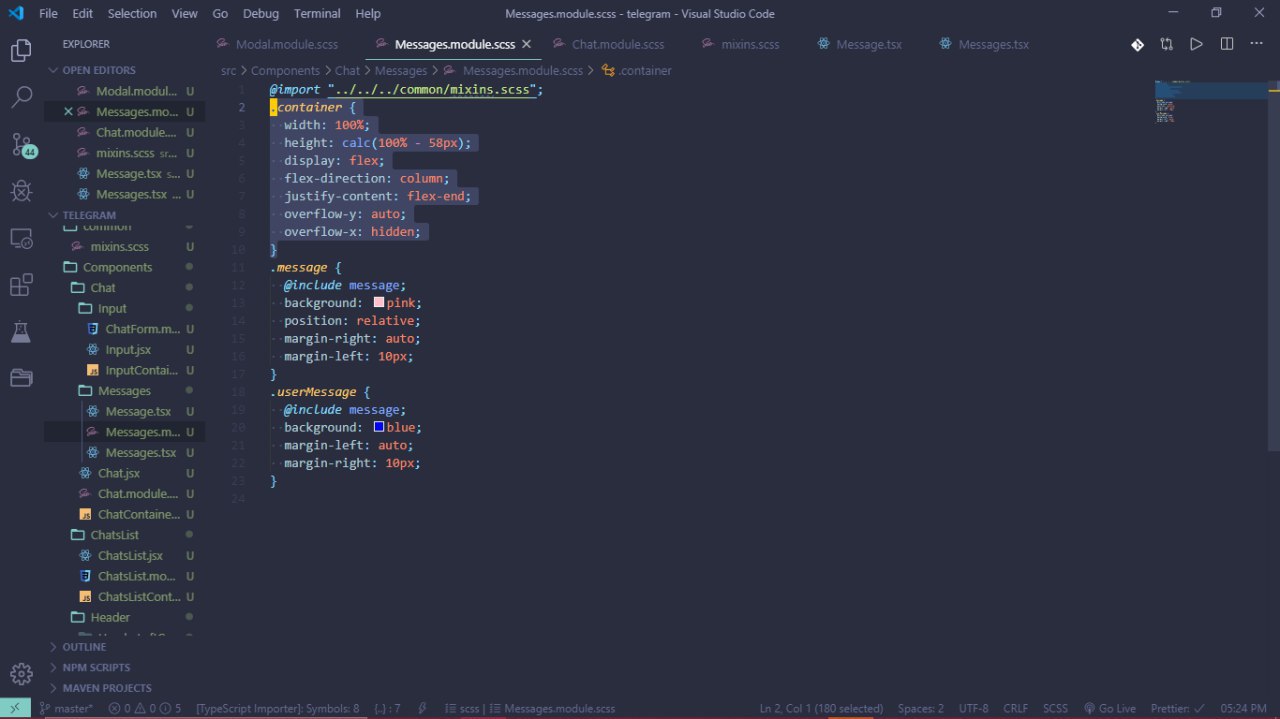Viewport: 1280px width, 719px height.
Task: Switch to the Chat.module.scss tab
Action: [x=617, y=44]
